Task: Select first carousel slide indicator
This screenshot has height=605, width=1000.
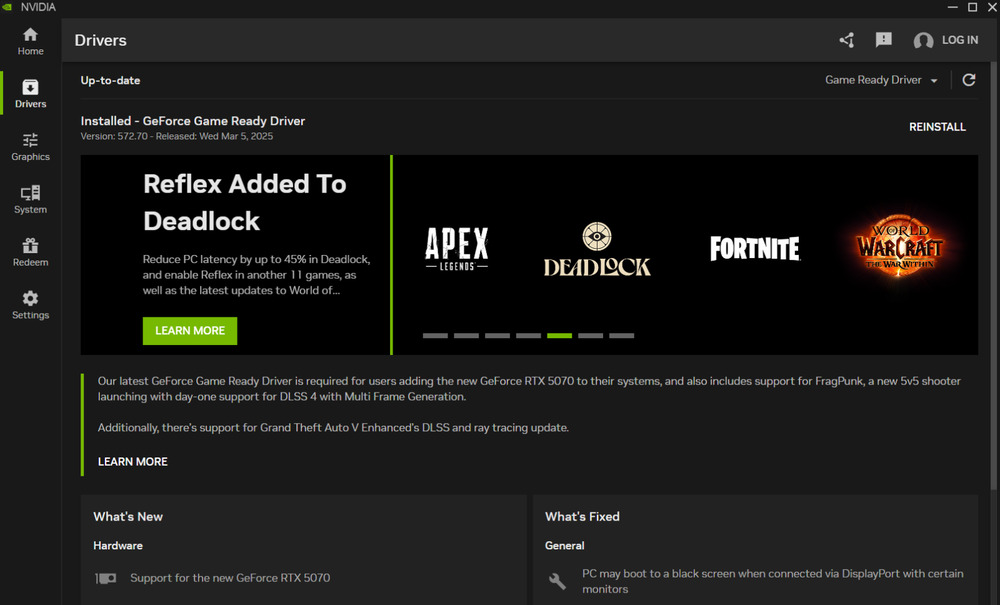Action: 435,335
